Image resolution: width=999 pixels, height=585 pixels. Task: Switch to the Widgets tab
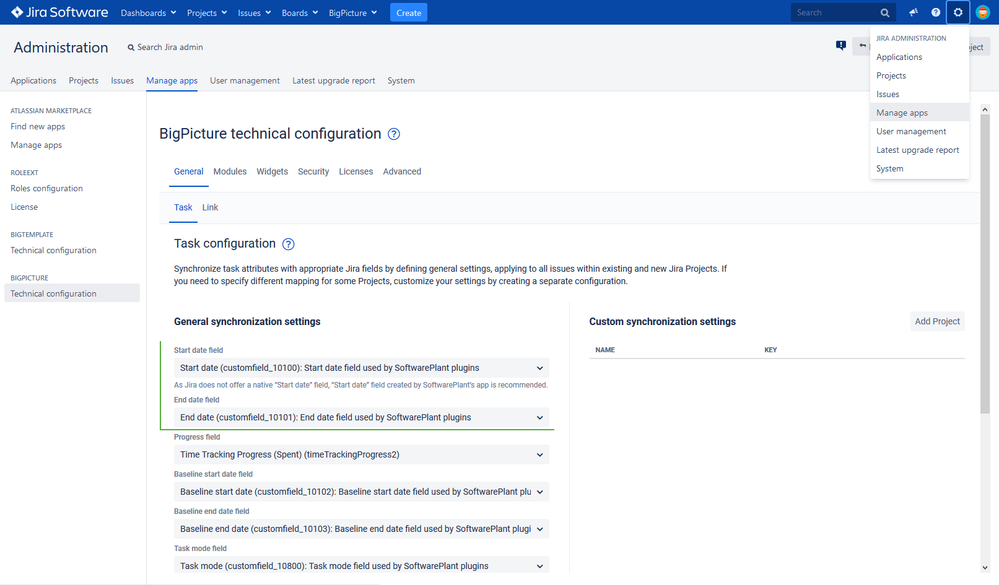272,171
